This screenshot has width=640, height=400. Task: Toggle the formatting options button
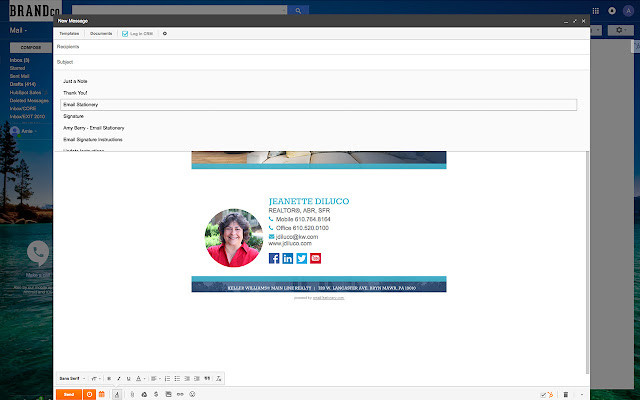pyautogui.click(x=117, y=395)
